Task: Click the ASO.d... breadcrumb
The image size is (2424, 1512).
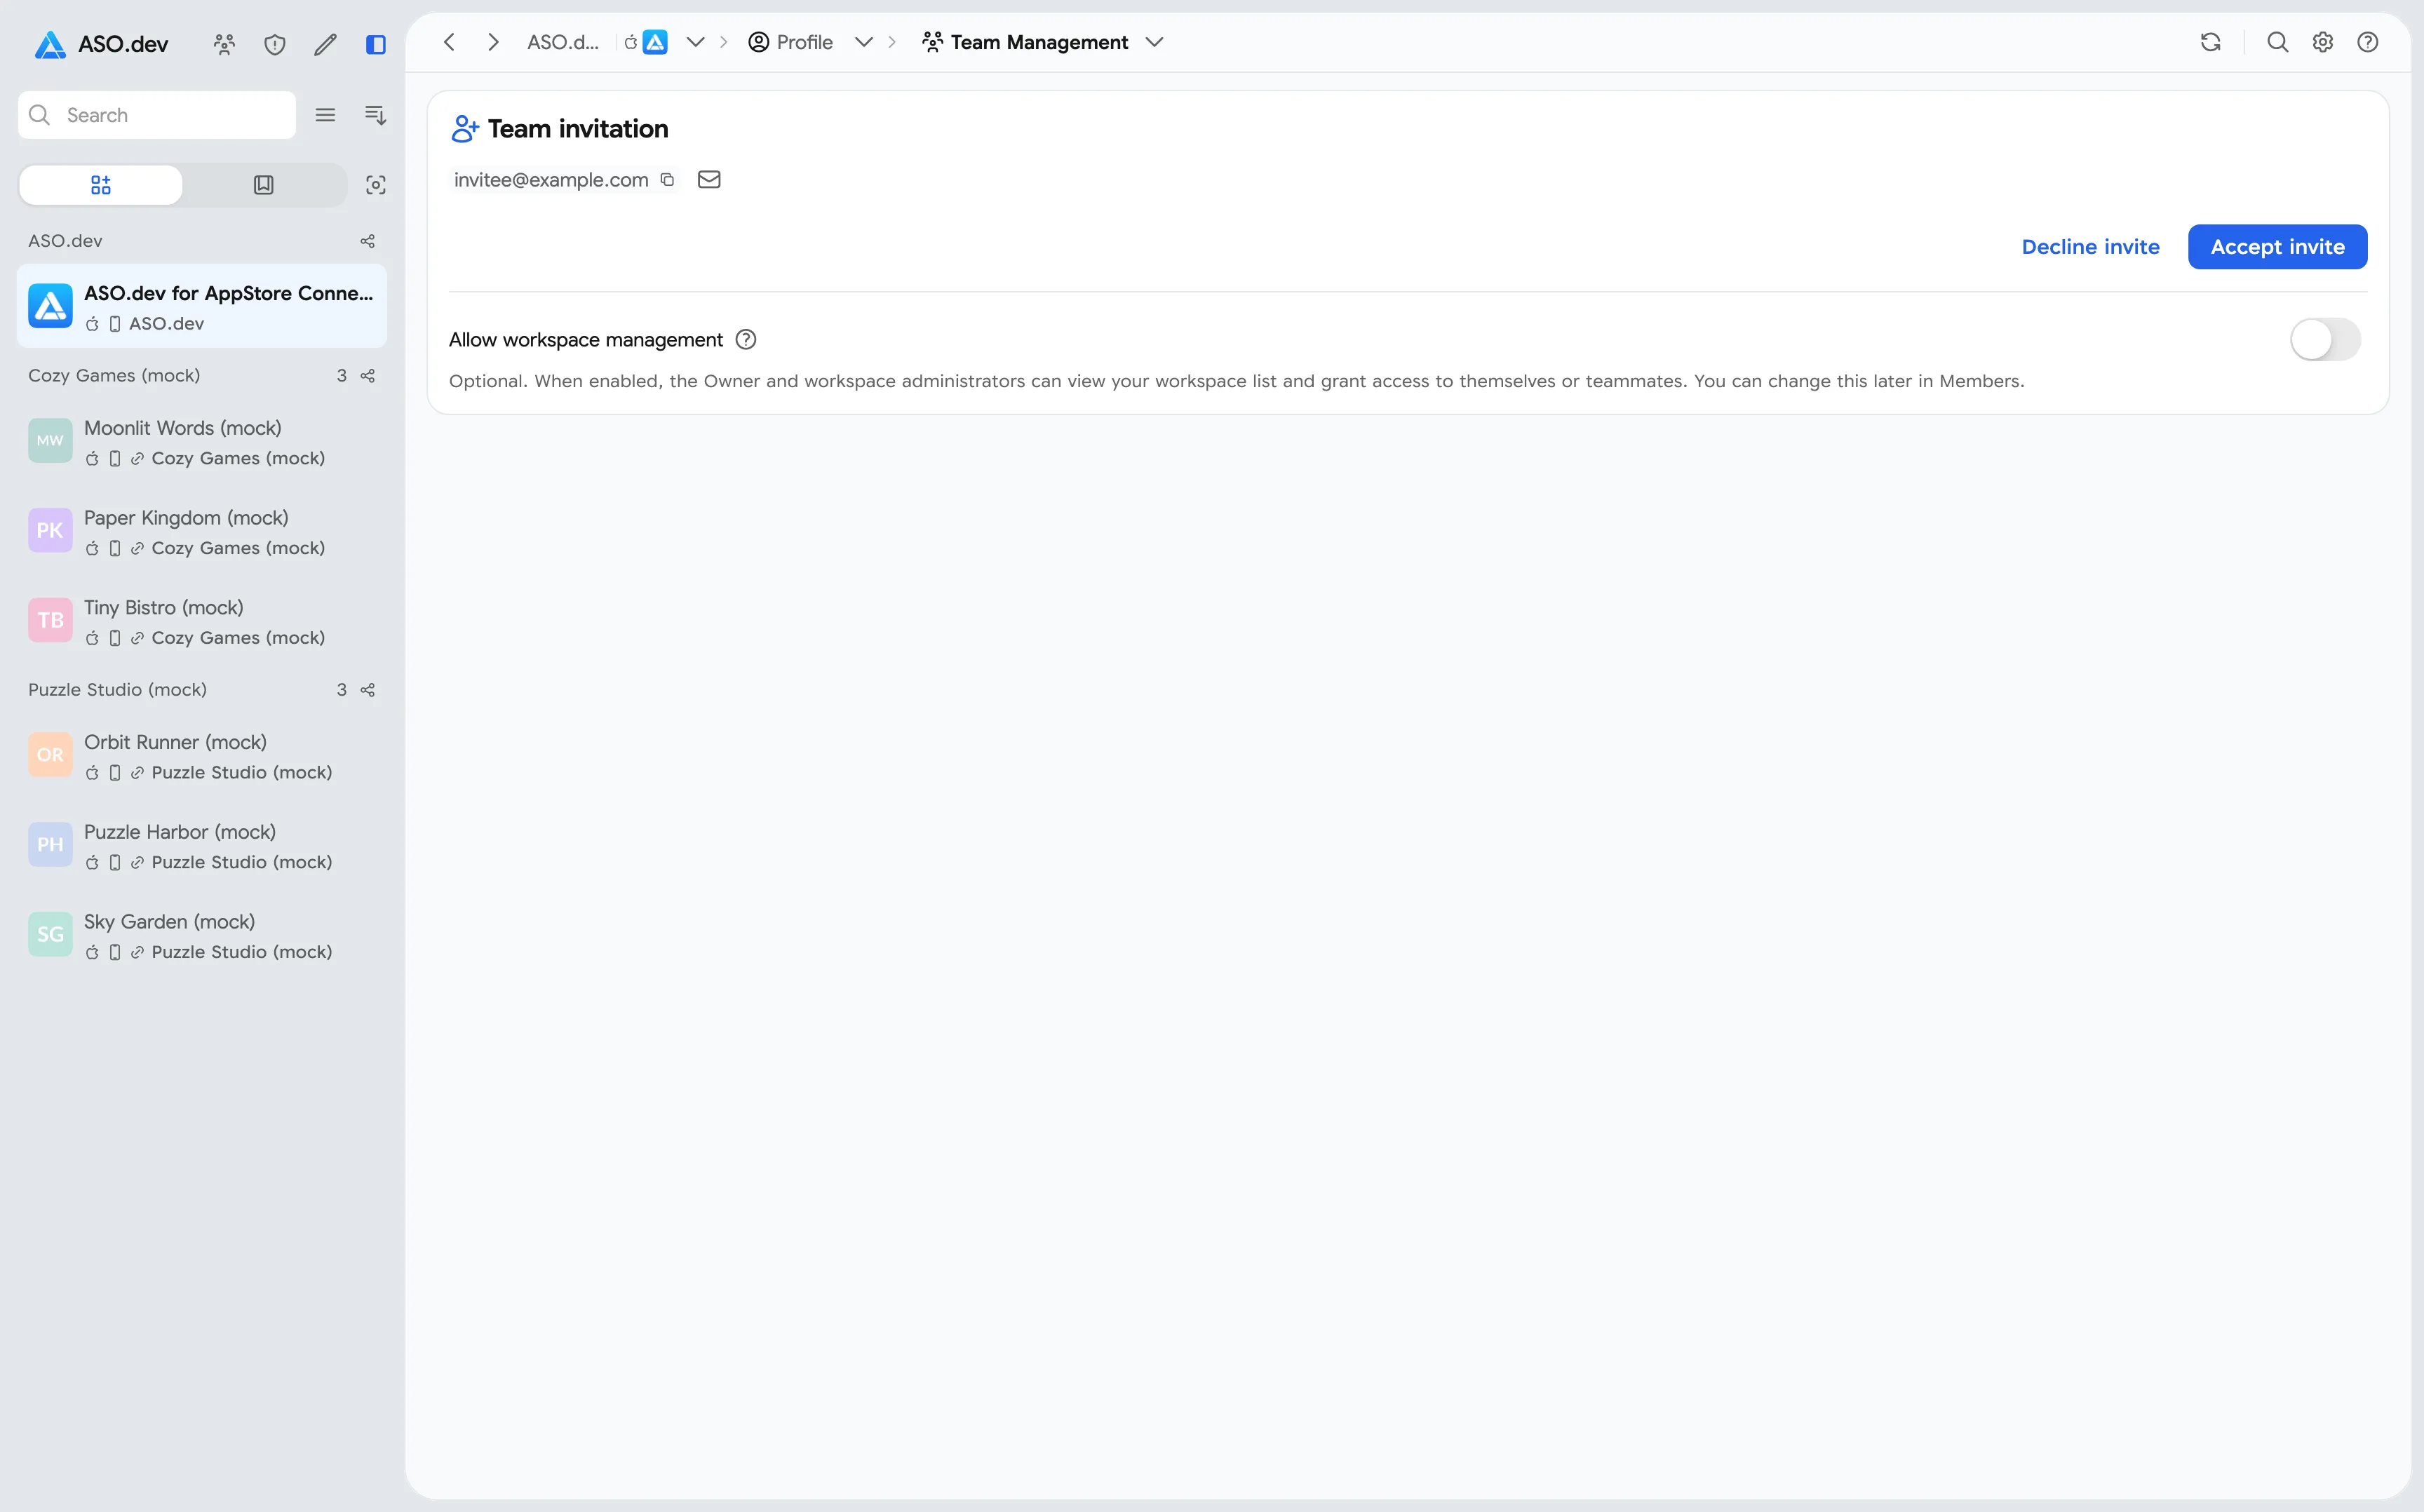Action: [x=563, y=42]
